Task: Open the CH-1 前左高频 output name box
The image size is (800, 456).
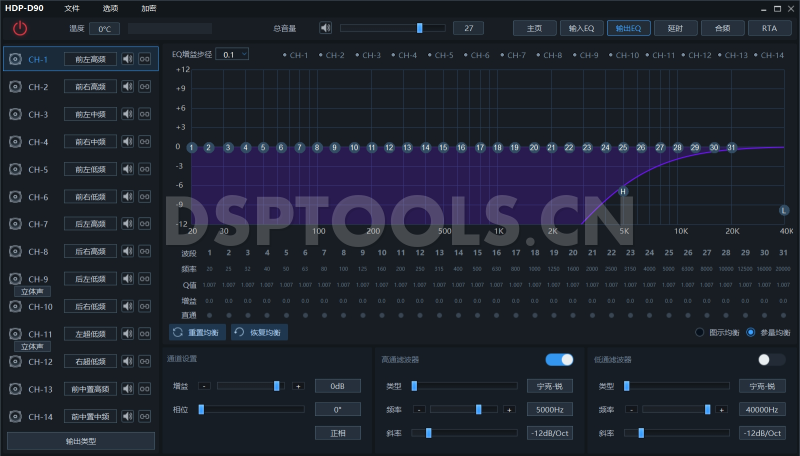Action: click(x=90, y=60)
